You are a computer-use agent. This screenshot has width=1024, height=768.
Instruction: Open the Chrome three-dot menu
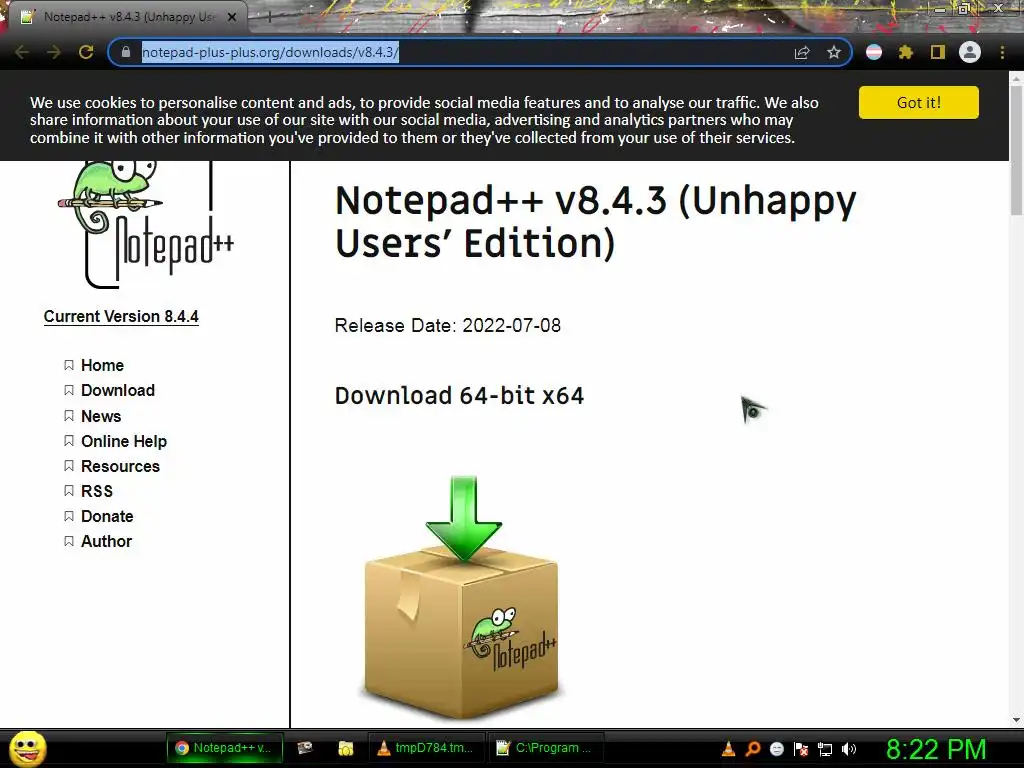1002,52
